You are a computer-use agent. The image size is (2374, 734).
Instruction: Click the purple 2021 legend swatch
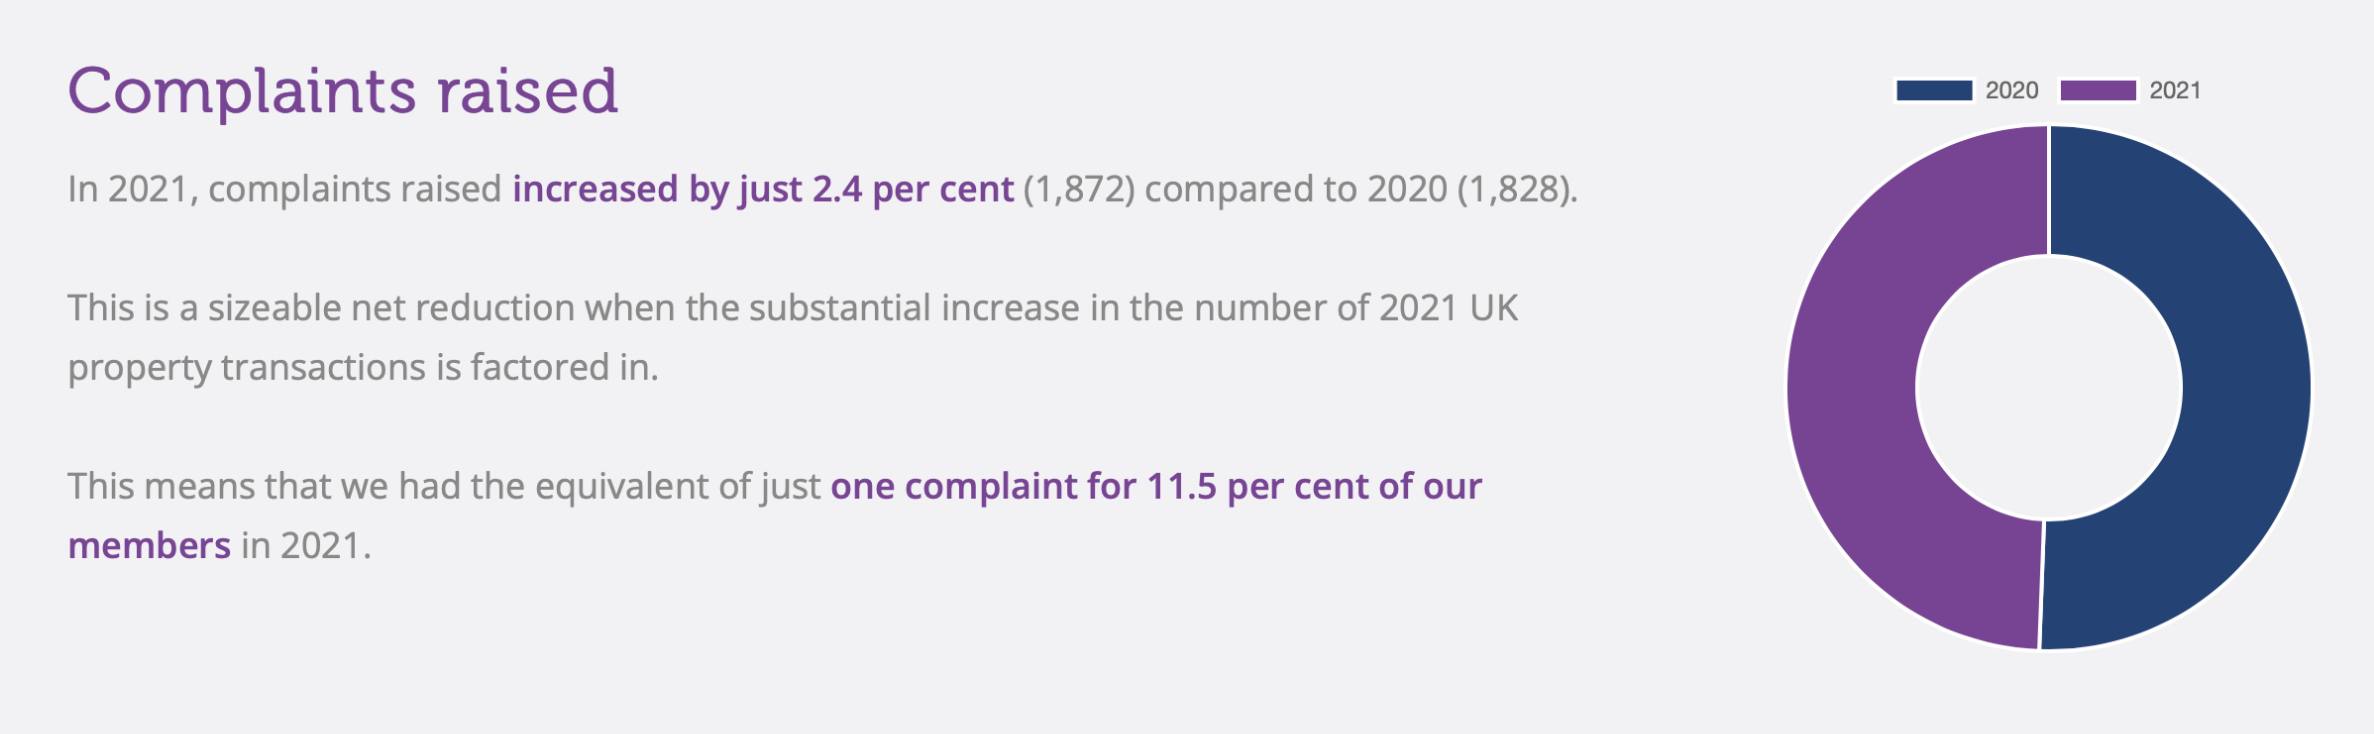(x=2098, y=91)
